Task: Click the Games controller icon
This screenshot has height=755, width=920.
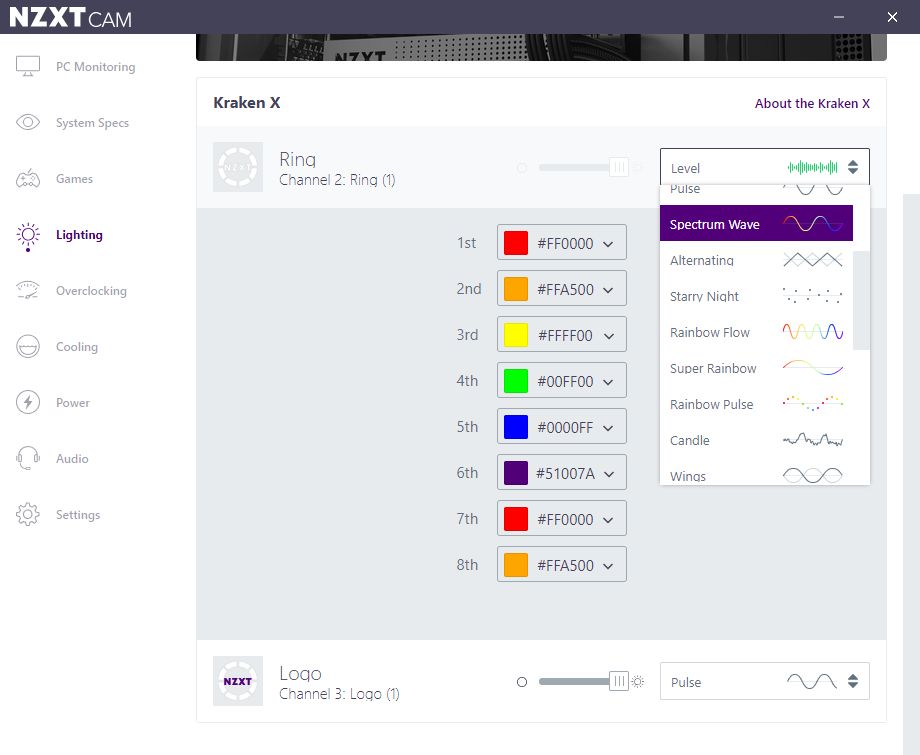Action: click(28, 178)
